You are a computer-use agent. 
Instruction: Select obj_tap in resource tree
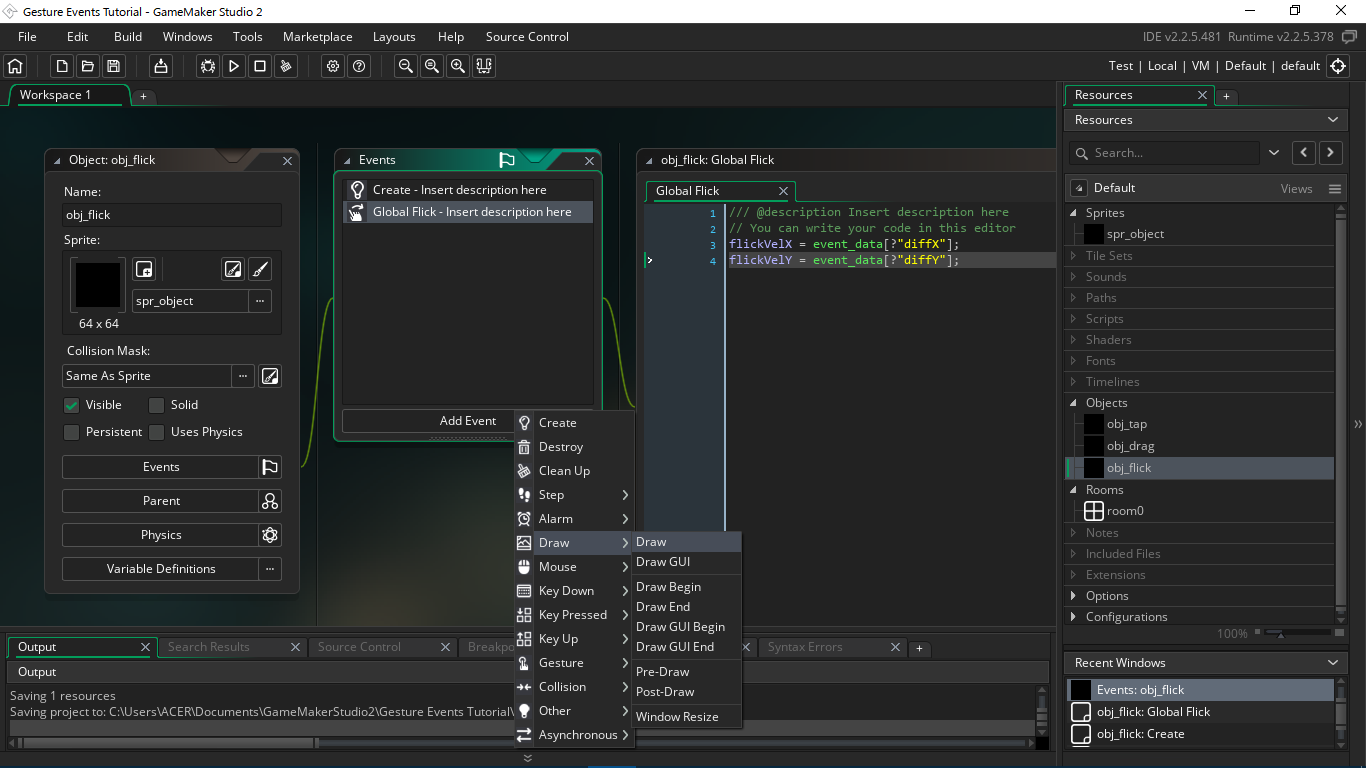pyautogui.click(x=1126, y=424)
